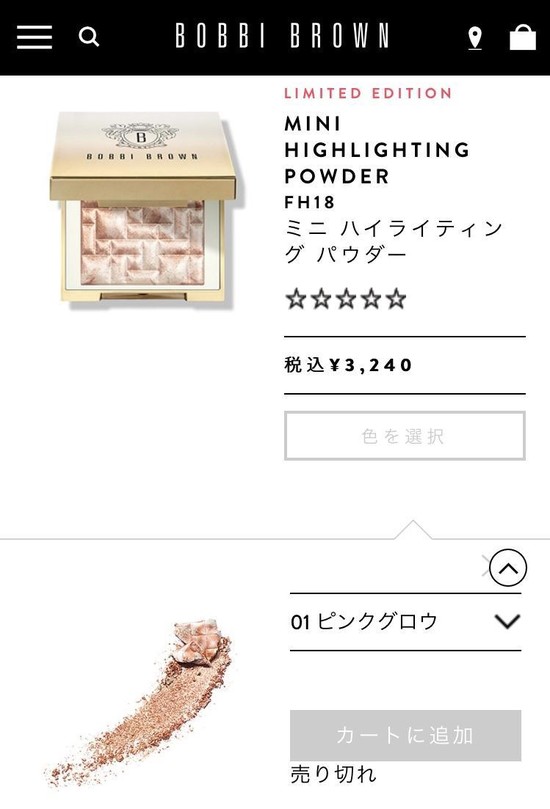Open the shopping bag cart icon
This screenshot has width=550, height=809.
coord(523,37)
